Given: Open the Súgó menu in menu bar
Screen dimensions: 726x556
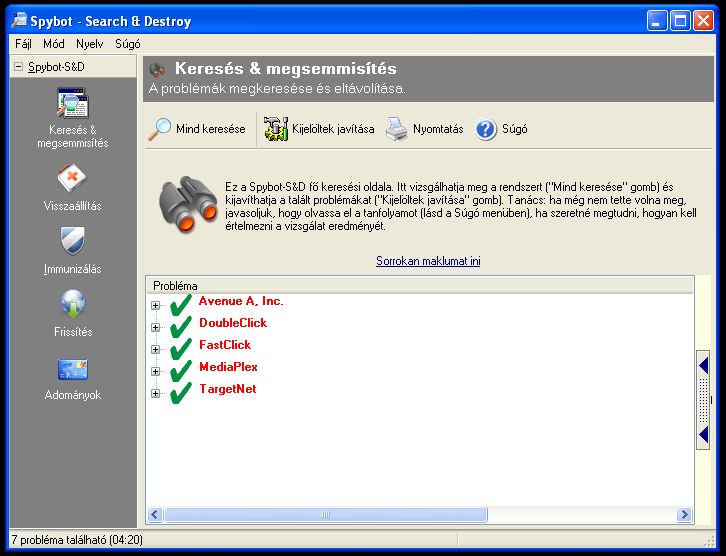Looking at the screenshot, I should [128, 44].
